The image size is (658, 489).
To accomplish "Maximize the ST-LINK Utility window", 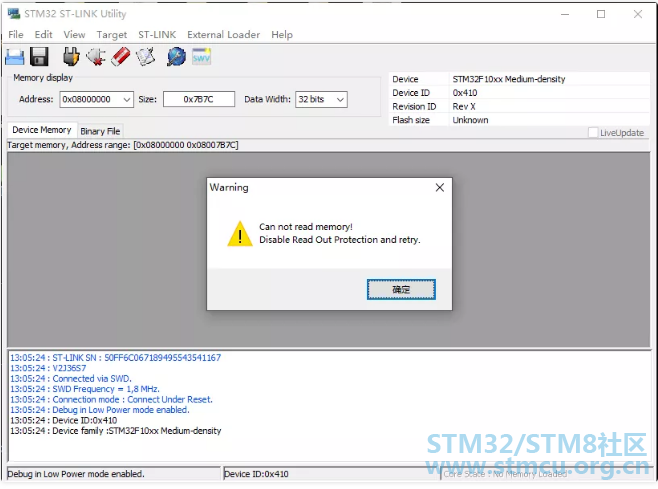I will pyautogui.click(x=601, y=14).
